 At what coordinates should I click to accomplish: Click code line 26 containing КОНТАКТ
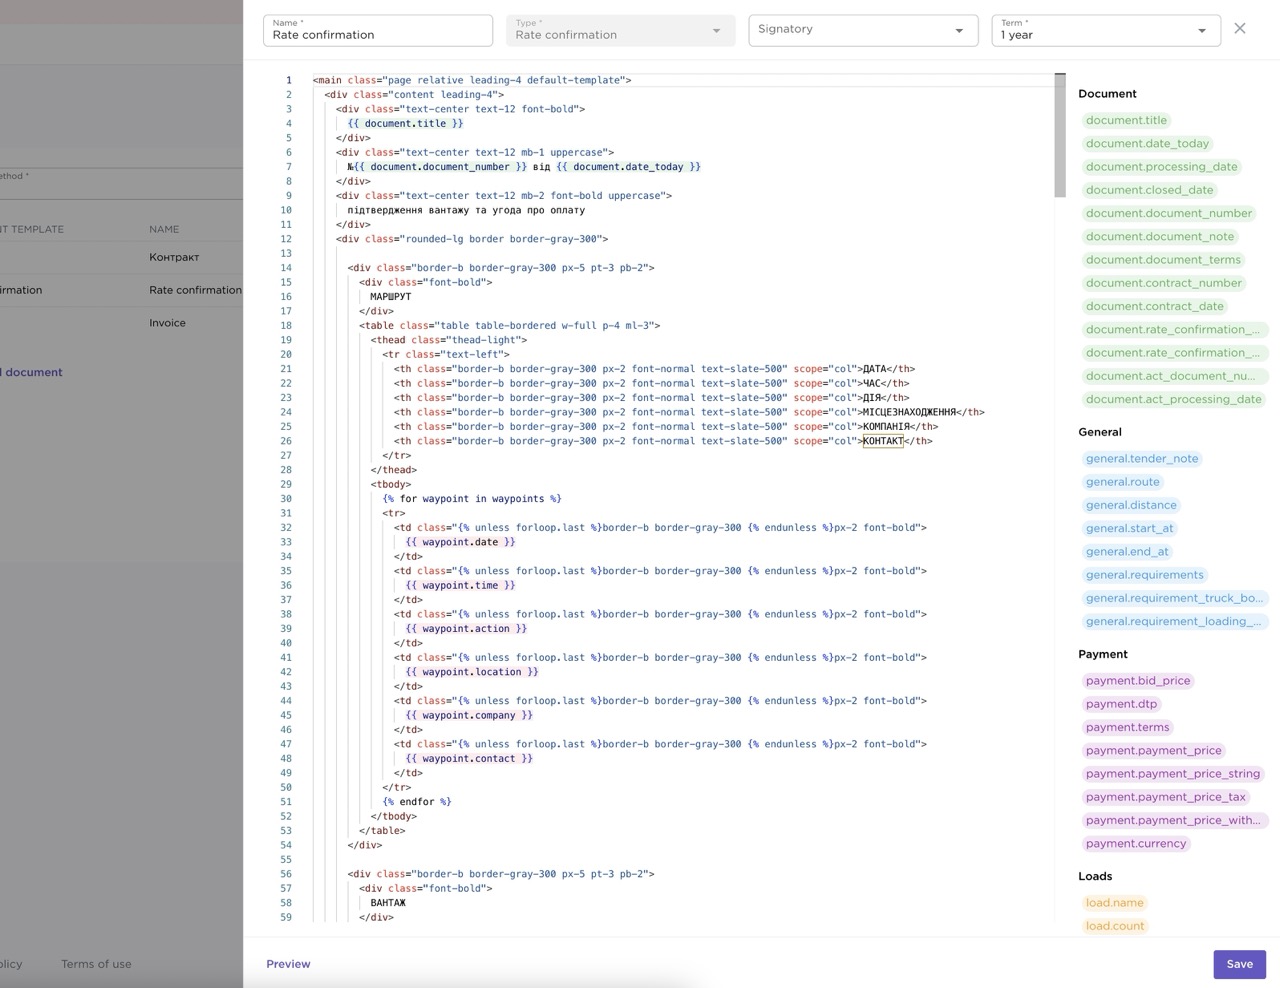pyautogui.click(x=662, y=441)
